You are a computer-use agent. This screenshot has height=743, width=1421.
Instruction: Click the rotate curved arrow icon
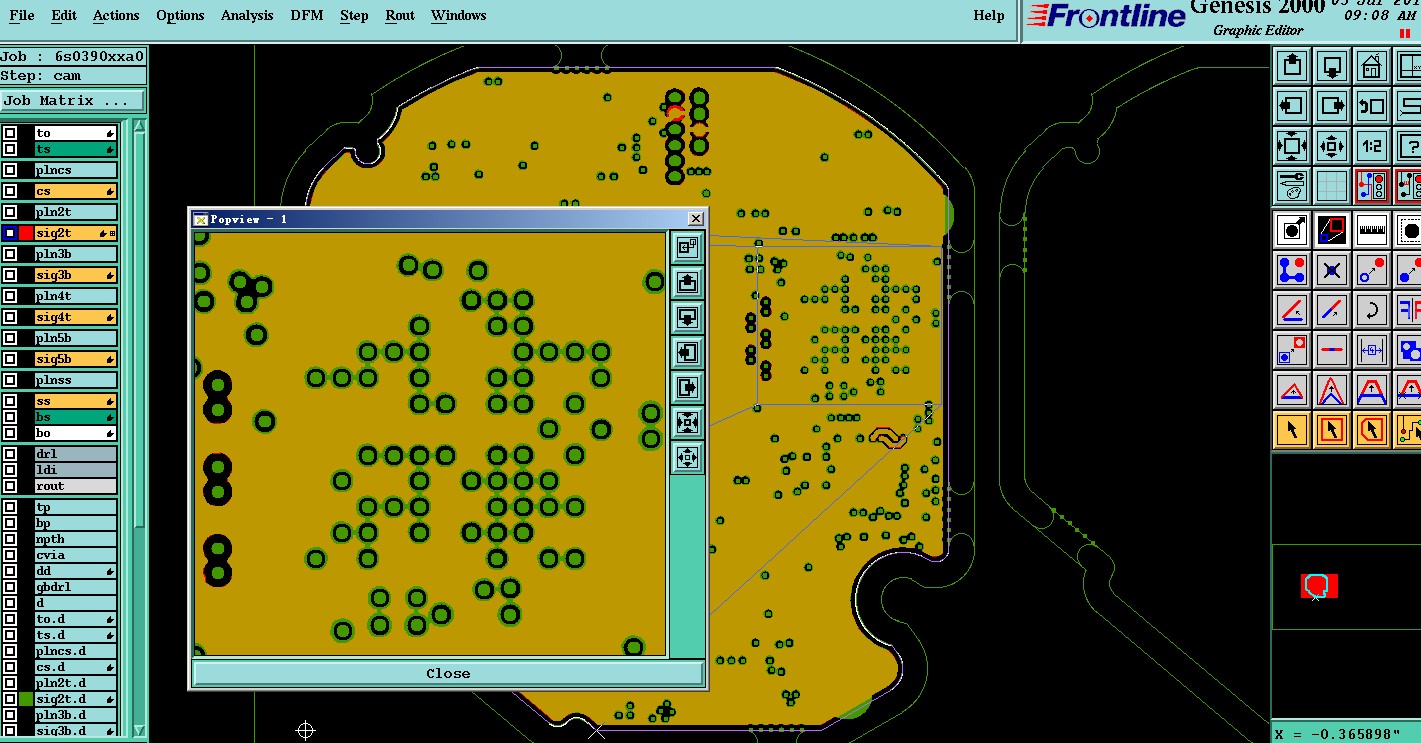[x=1371, y=310]
